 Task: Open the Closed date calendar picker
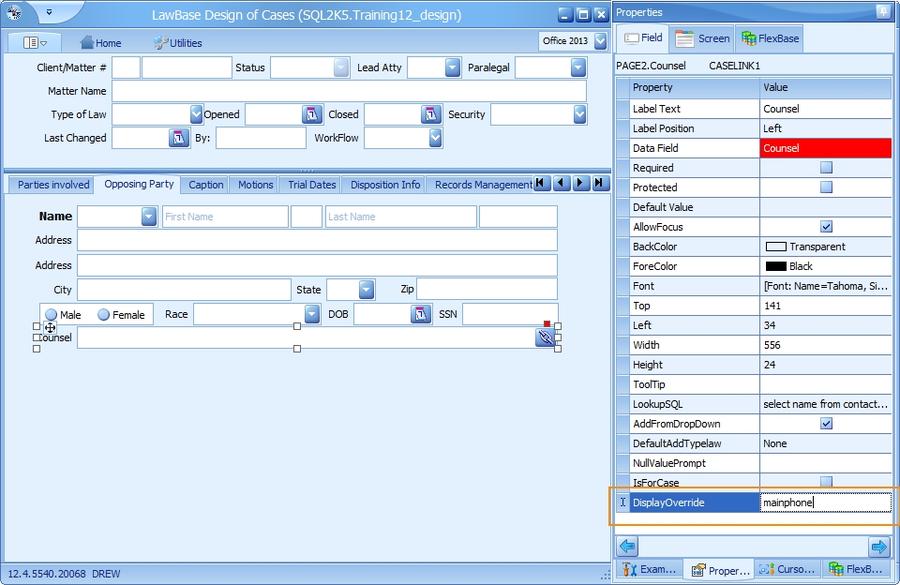[x=431, y=114]
